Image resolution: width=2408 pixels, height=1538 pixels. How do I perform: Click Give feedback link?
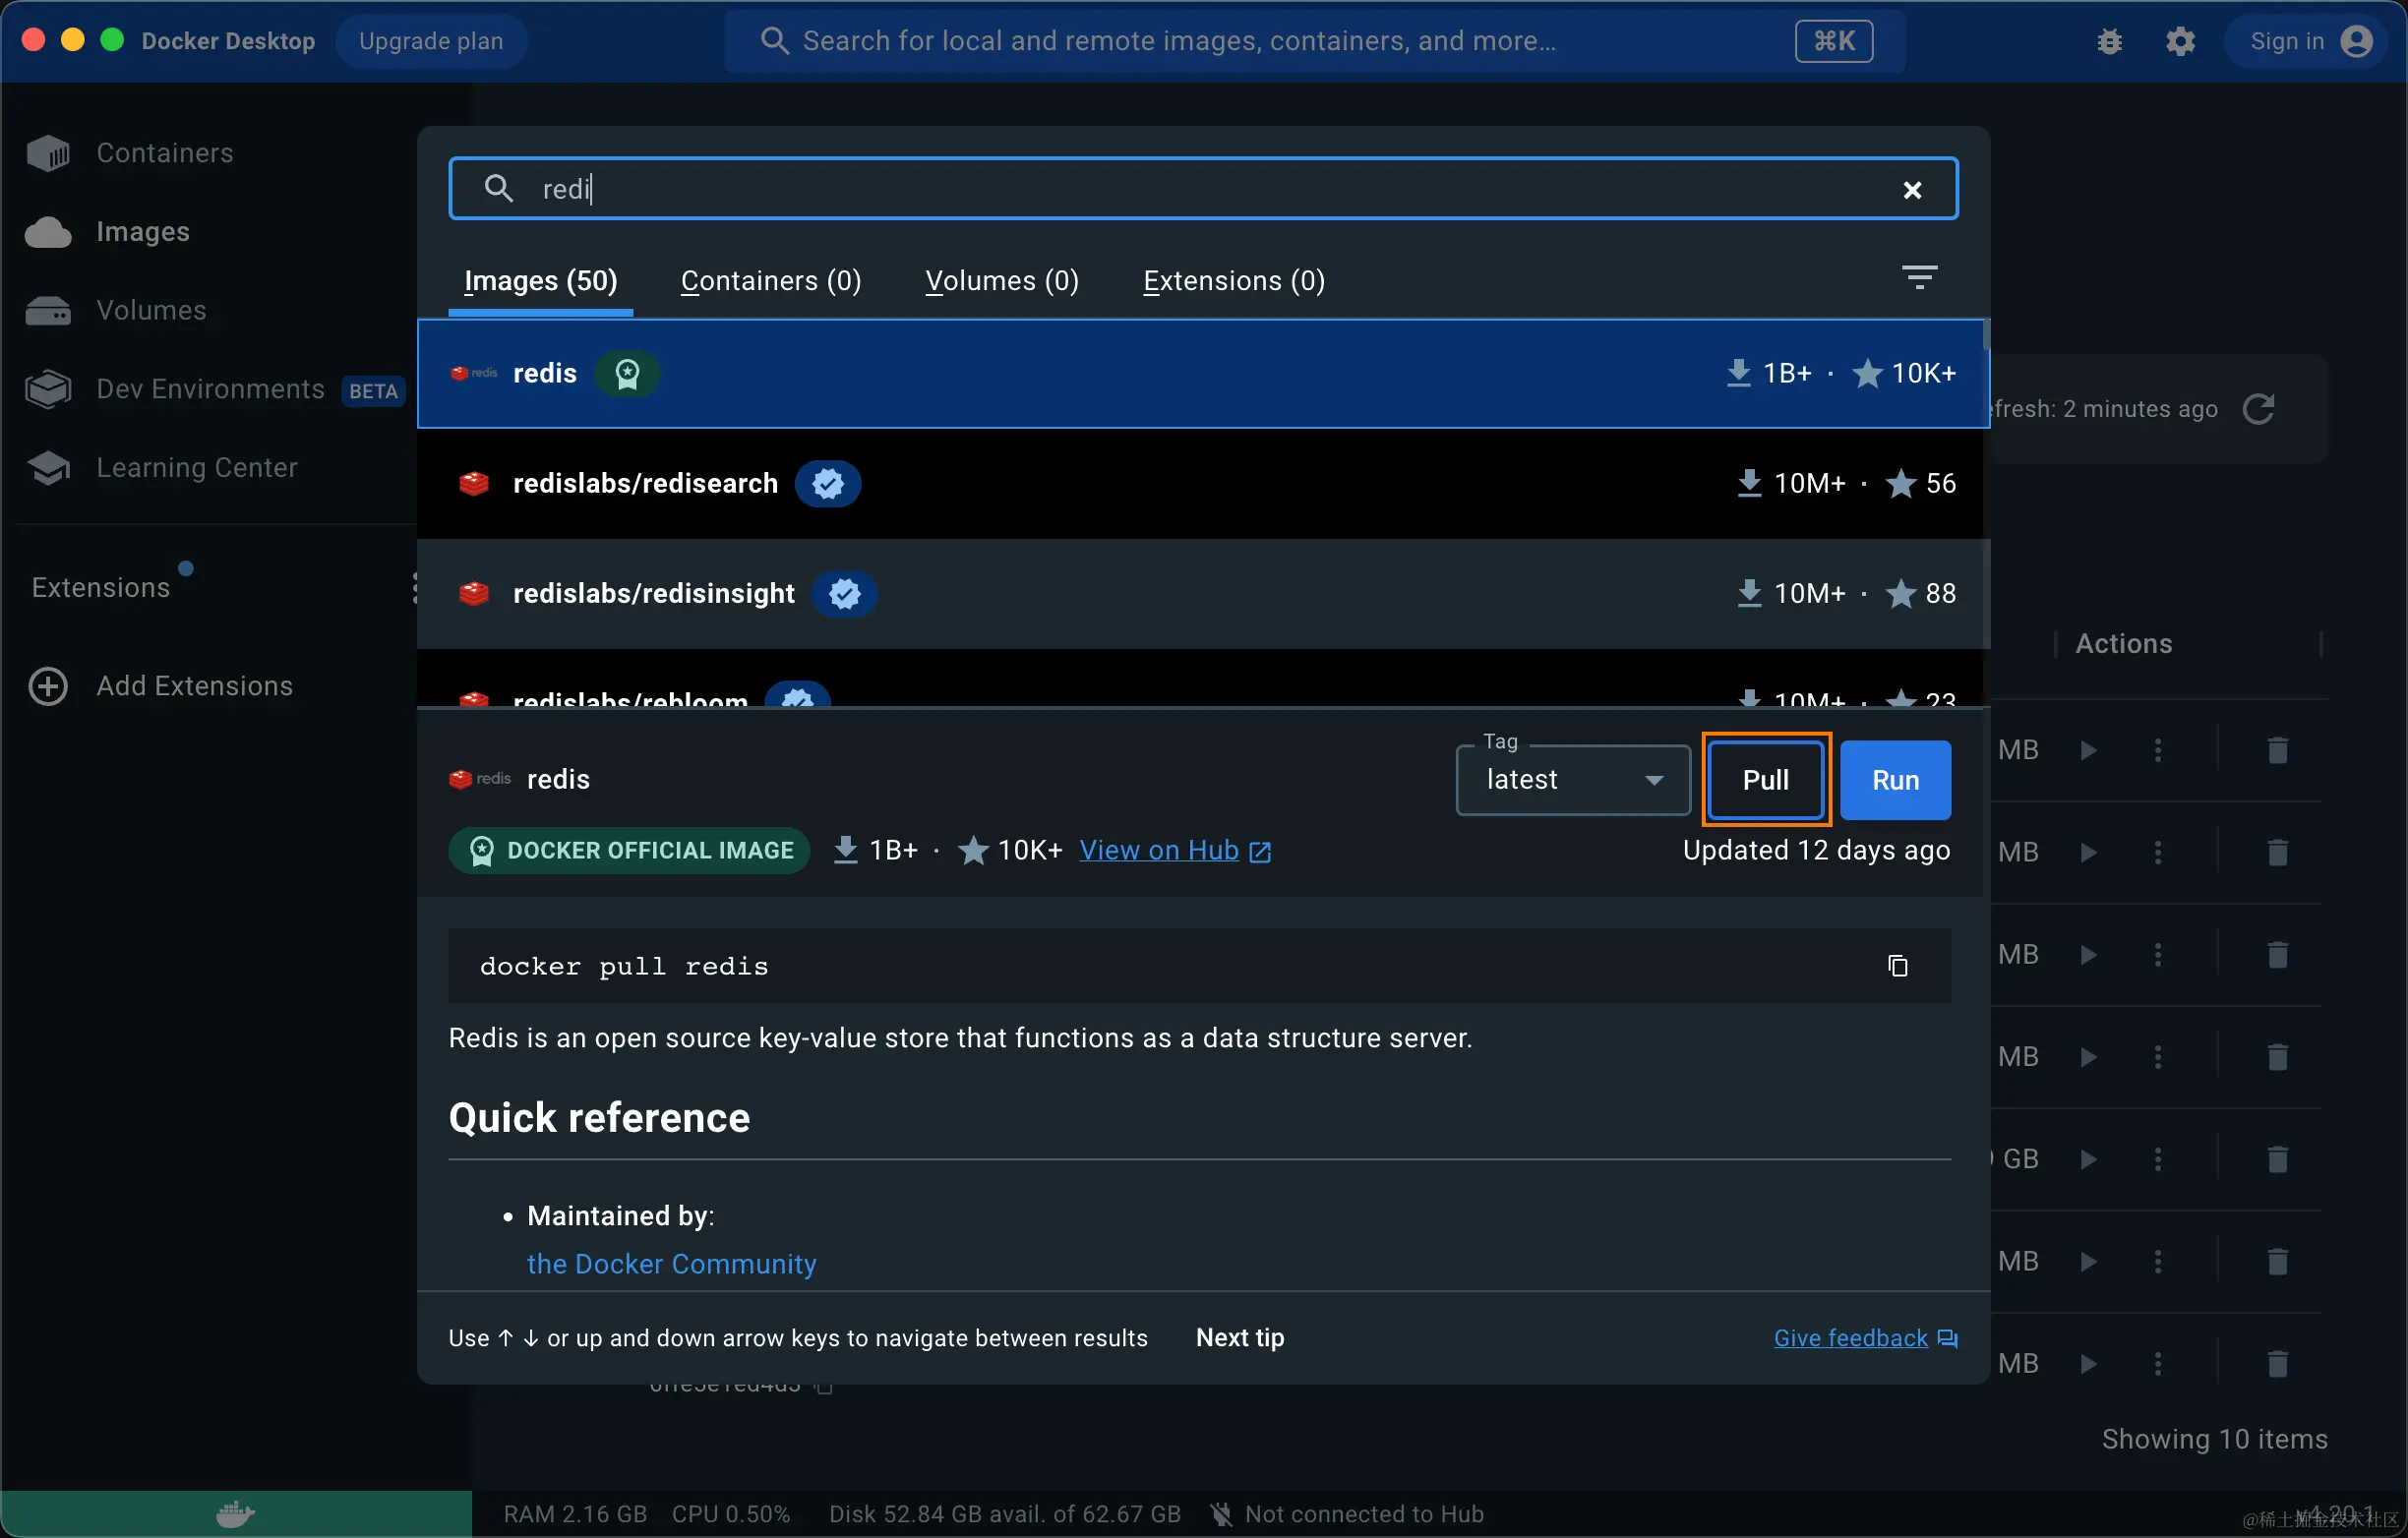(1866, 1338)
